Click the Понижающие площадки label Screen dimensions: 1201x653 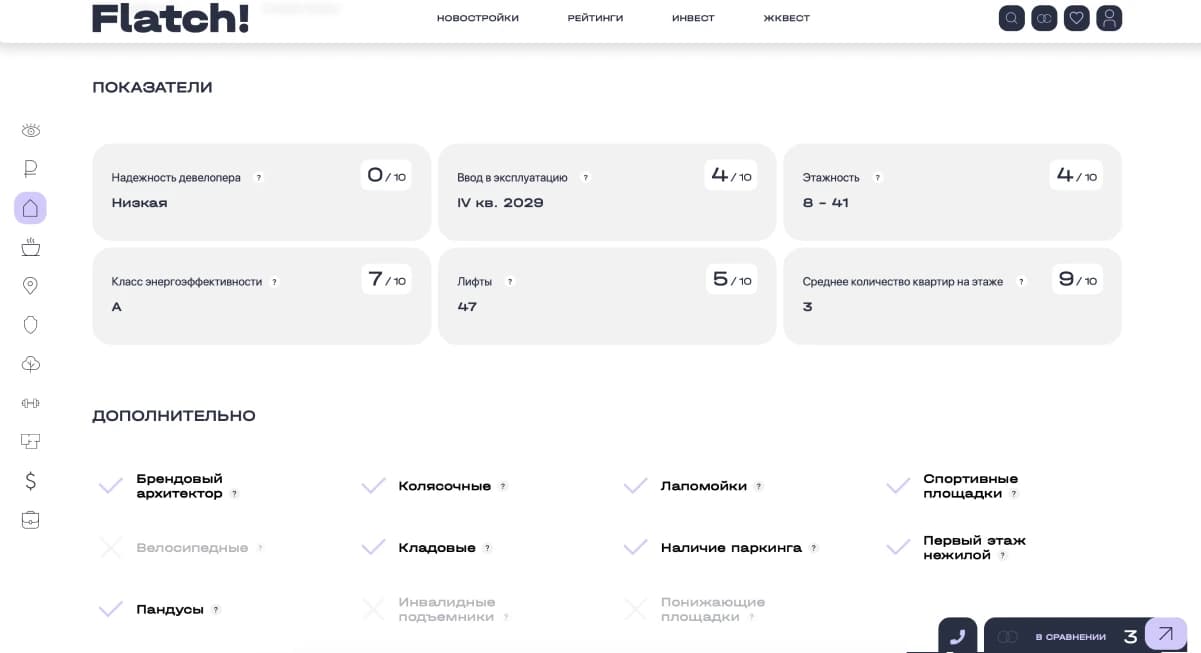pos(713,610)
